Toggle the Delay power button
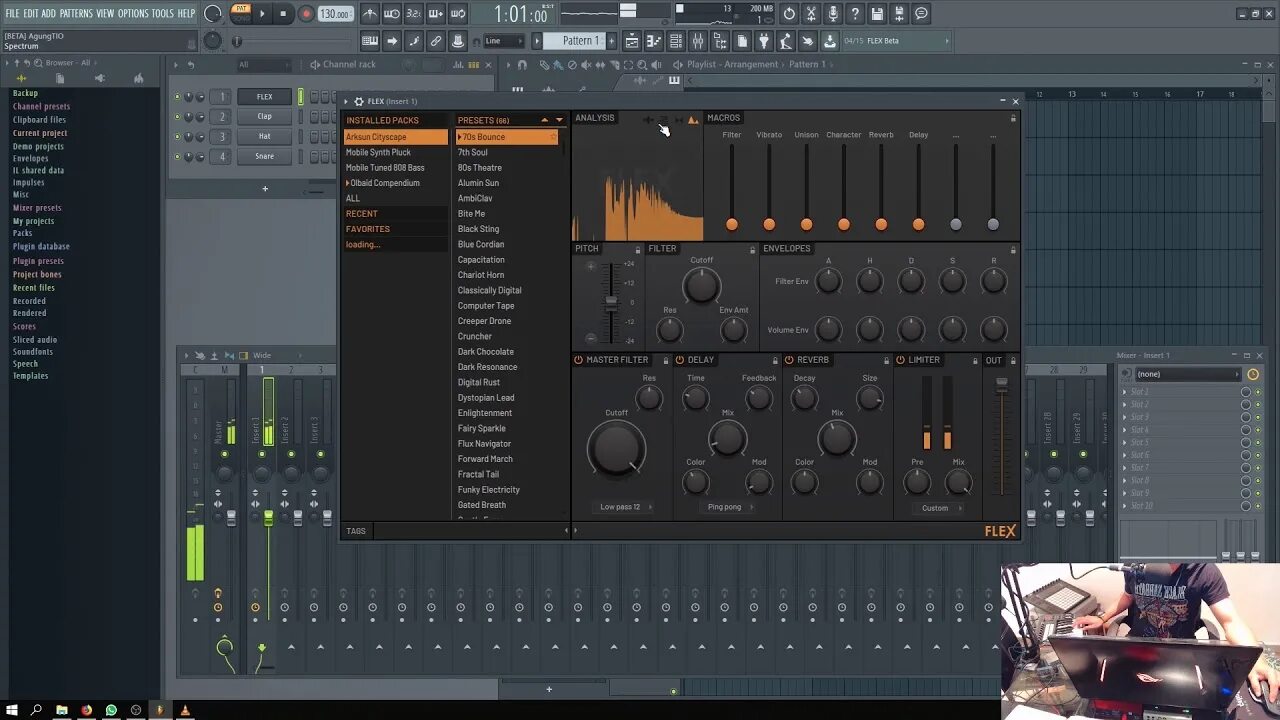 click(680, 360)
